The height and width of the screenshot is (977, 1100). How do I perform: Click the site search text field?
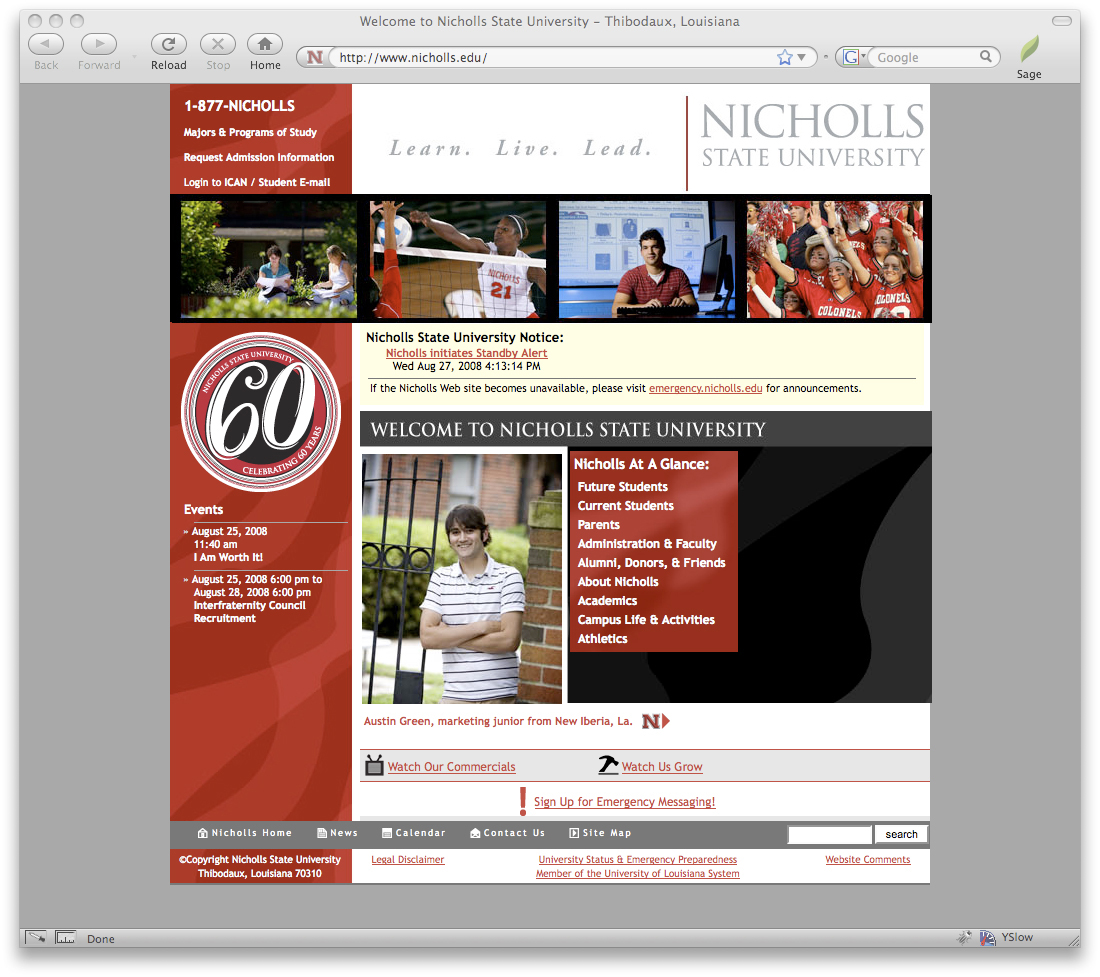tap(829, 834)
